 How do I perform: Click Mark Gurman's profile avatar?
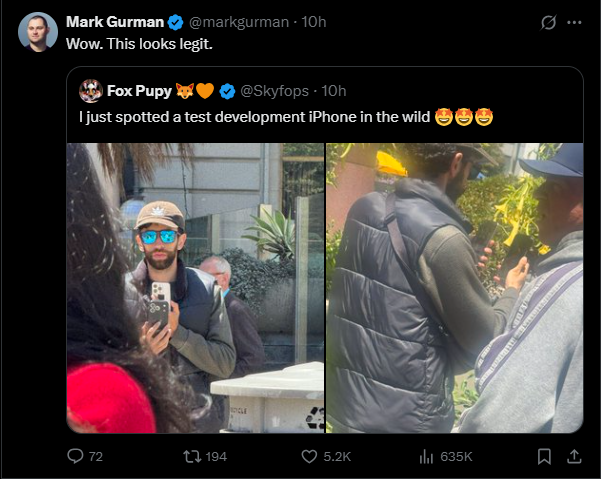pyautogui.click(x=38, y=32)
